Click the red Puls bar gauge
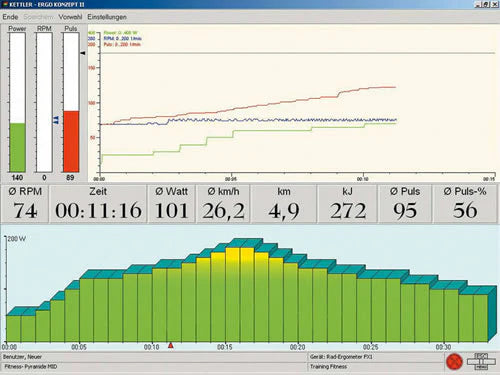This screenshot has height=375, width=500. click(x=71, y=102)
